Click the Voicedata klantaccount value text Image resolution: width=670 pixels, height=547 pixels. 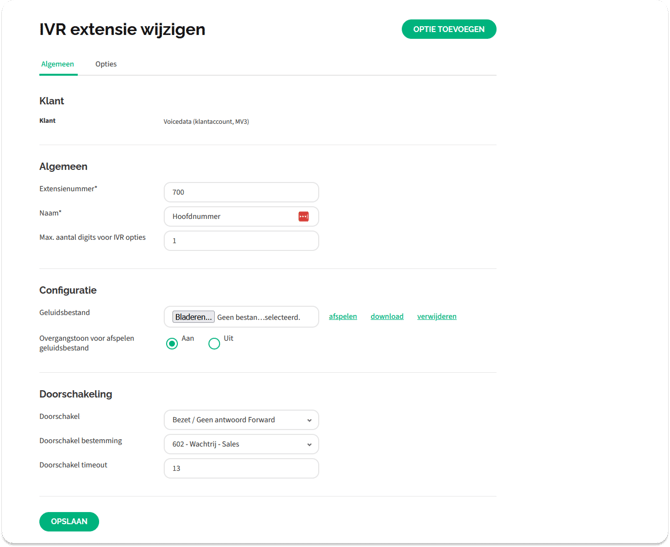[206, 121]
